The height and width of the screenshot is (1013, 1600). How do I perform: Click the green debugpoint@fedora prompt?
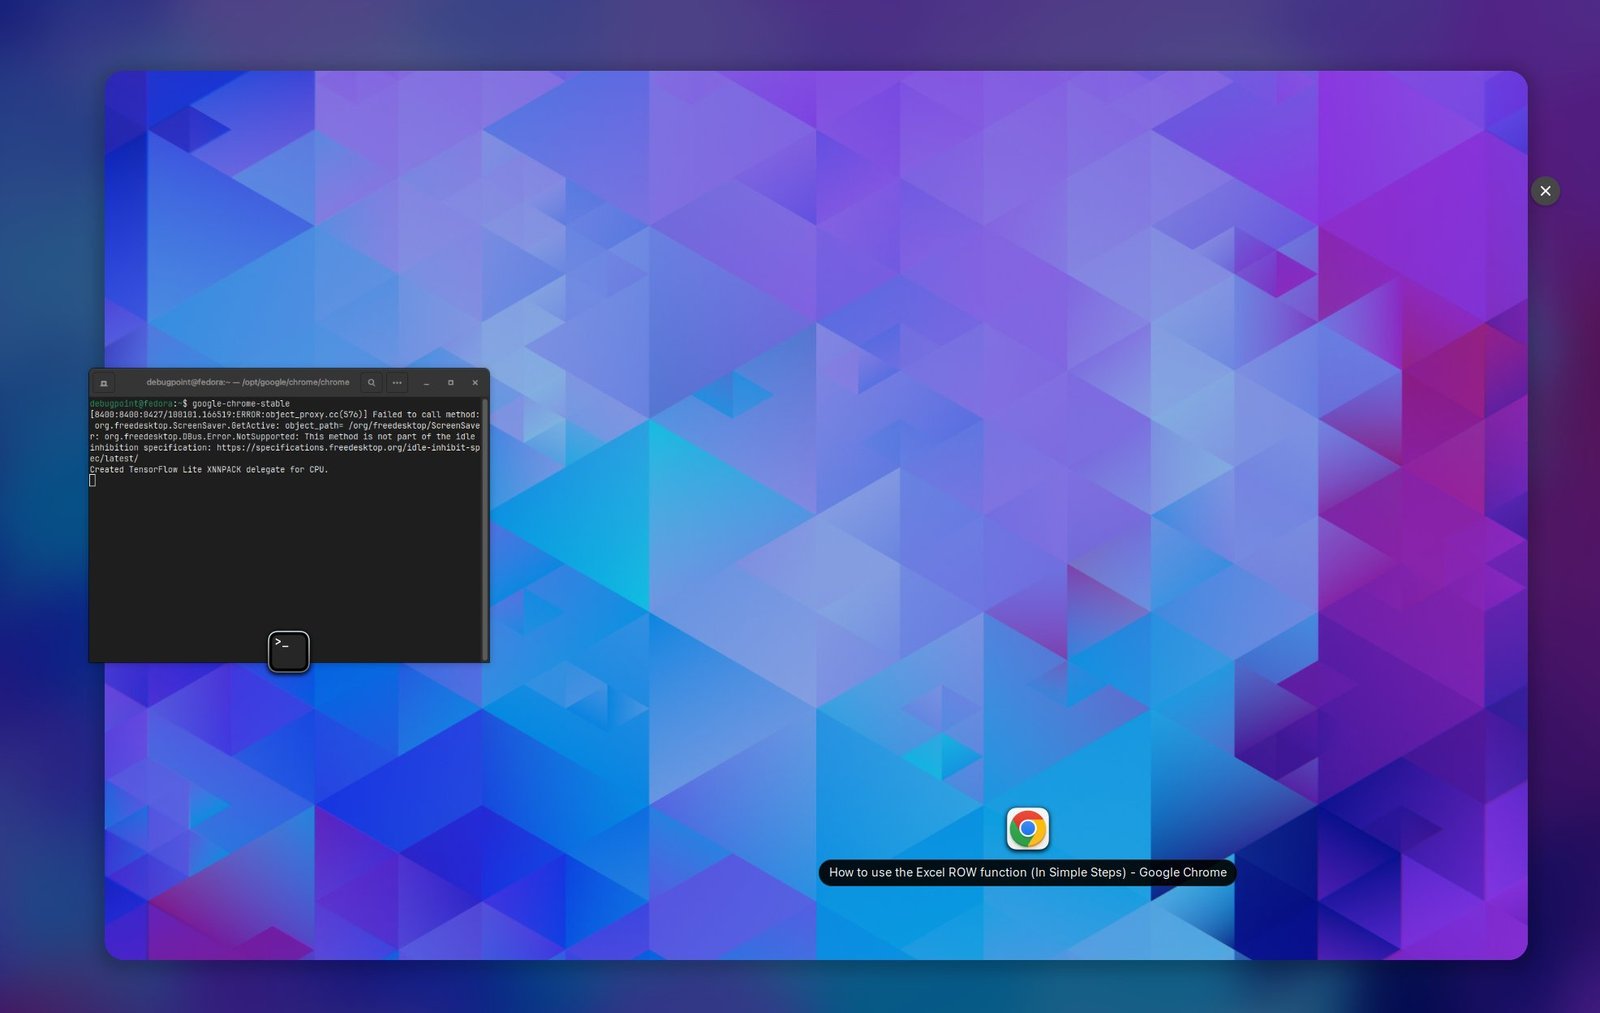point(130,404)
